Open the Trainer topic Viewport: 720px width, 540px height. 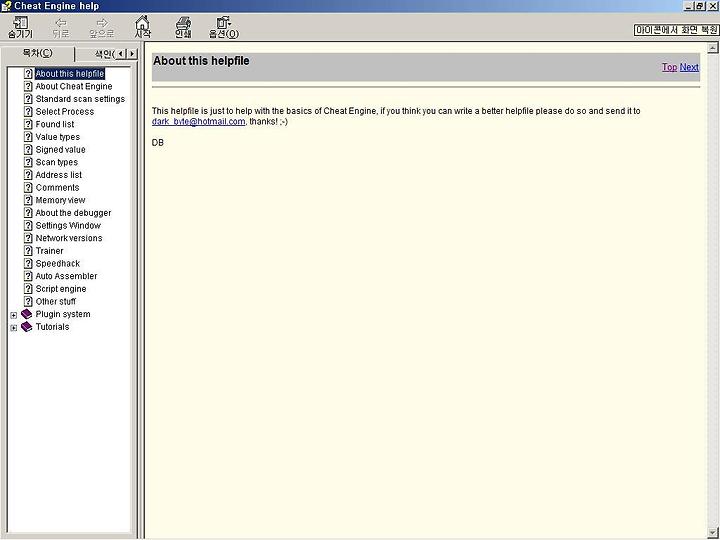(50, 251)
